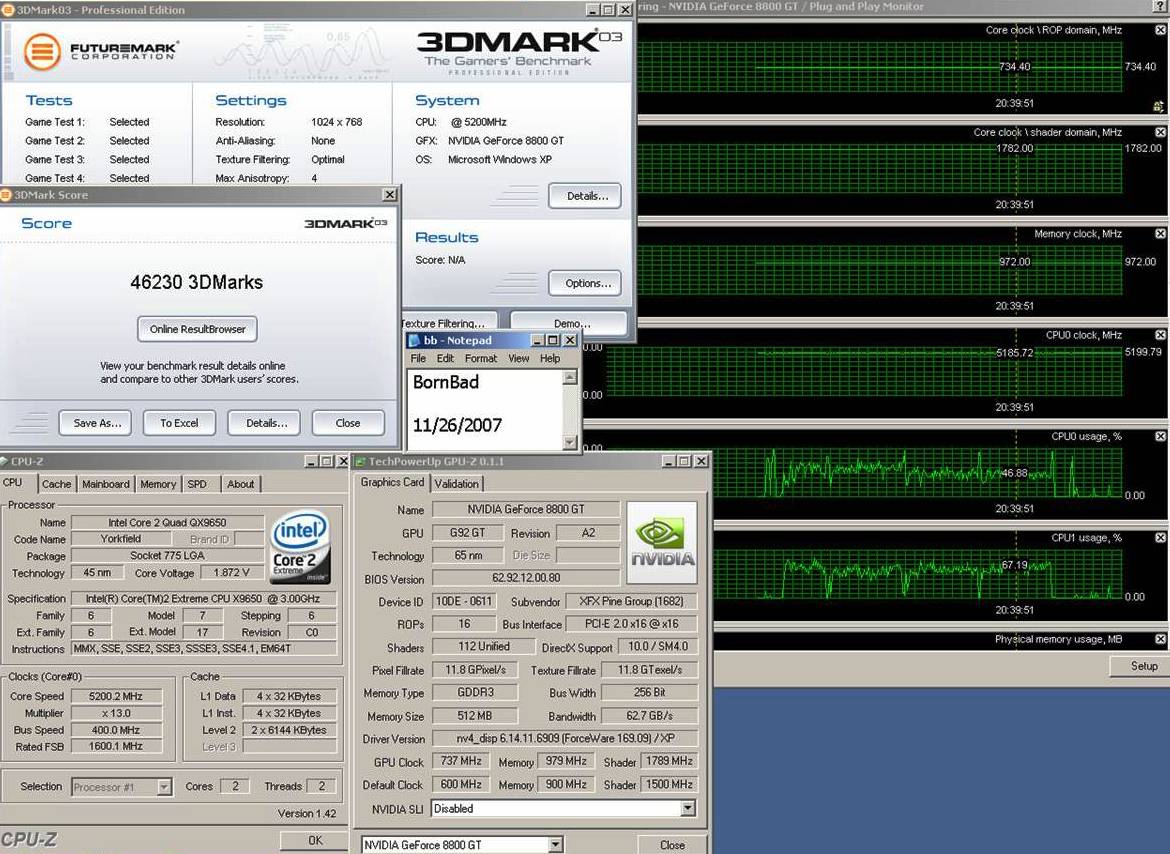Click the Intel Core 2 Extreme logo

300,547
